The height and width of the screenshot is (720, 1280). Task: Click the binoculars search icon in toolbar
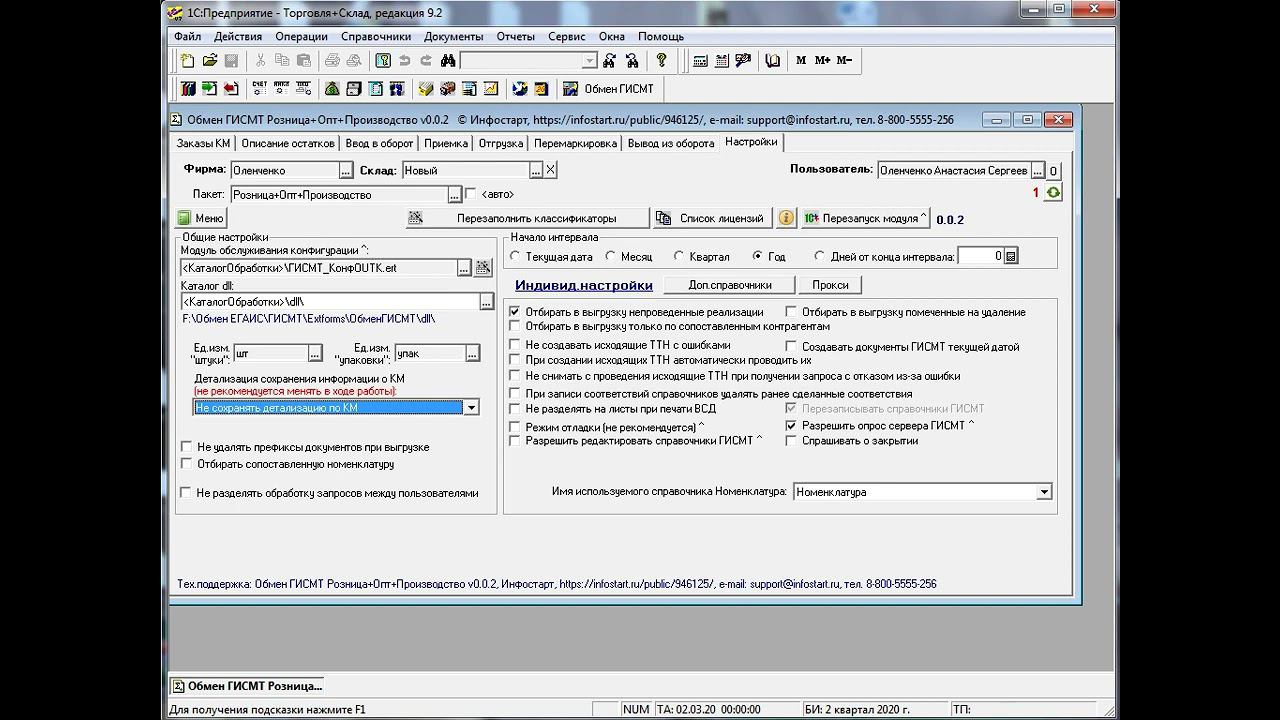pos(448,61)
